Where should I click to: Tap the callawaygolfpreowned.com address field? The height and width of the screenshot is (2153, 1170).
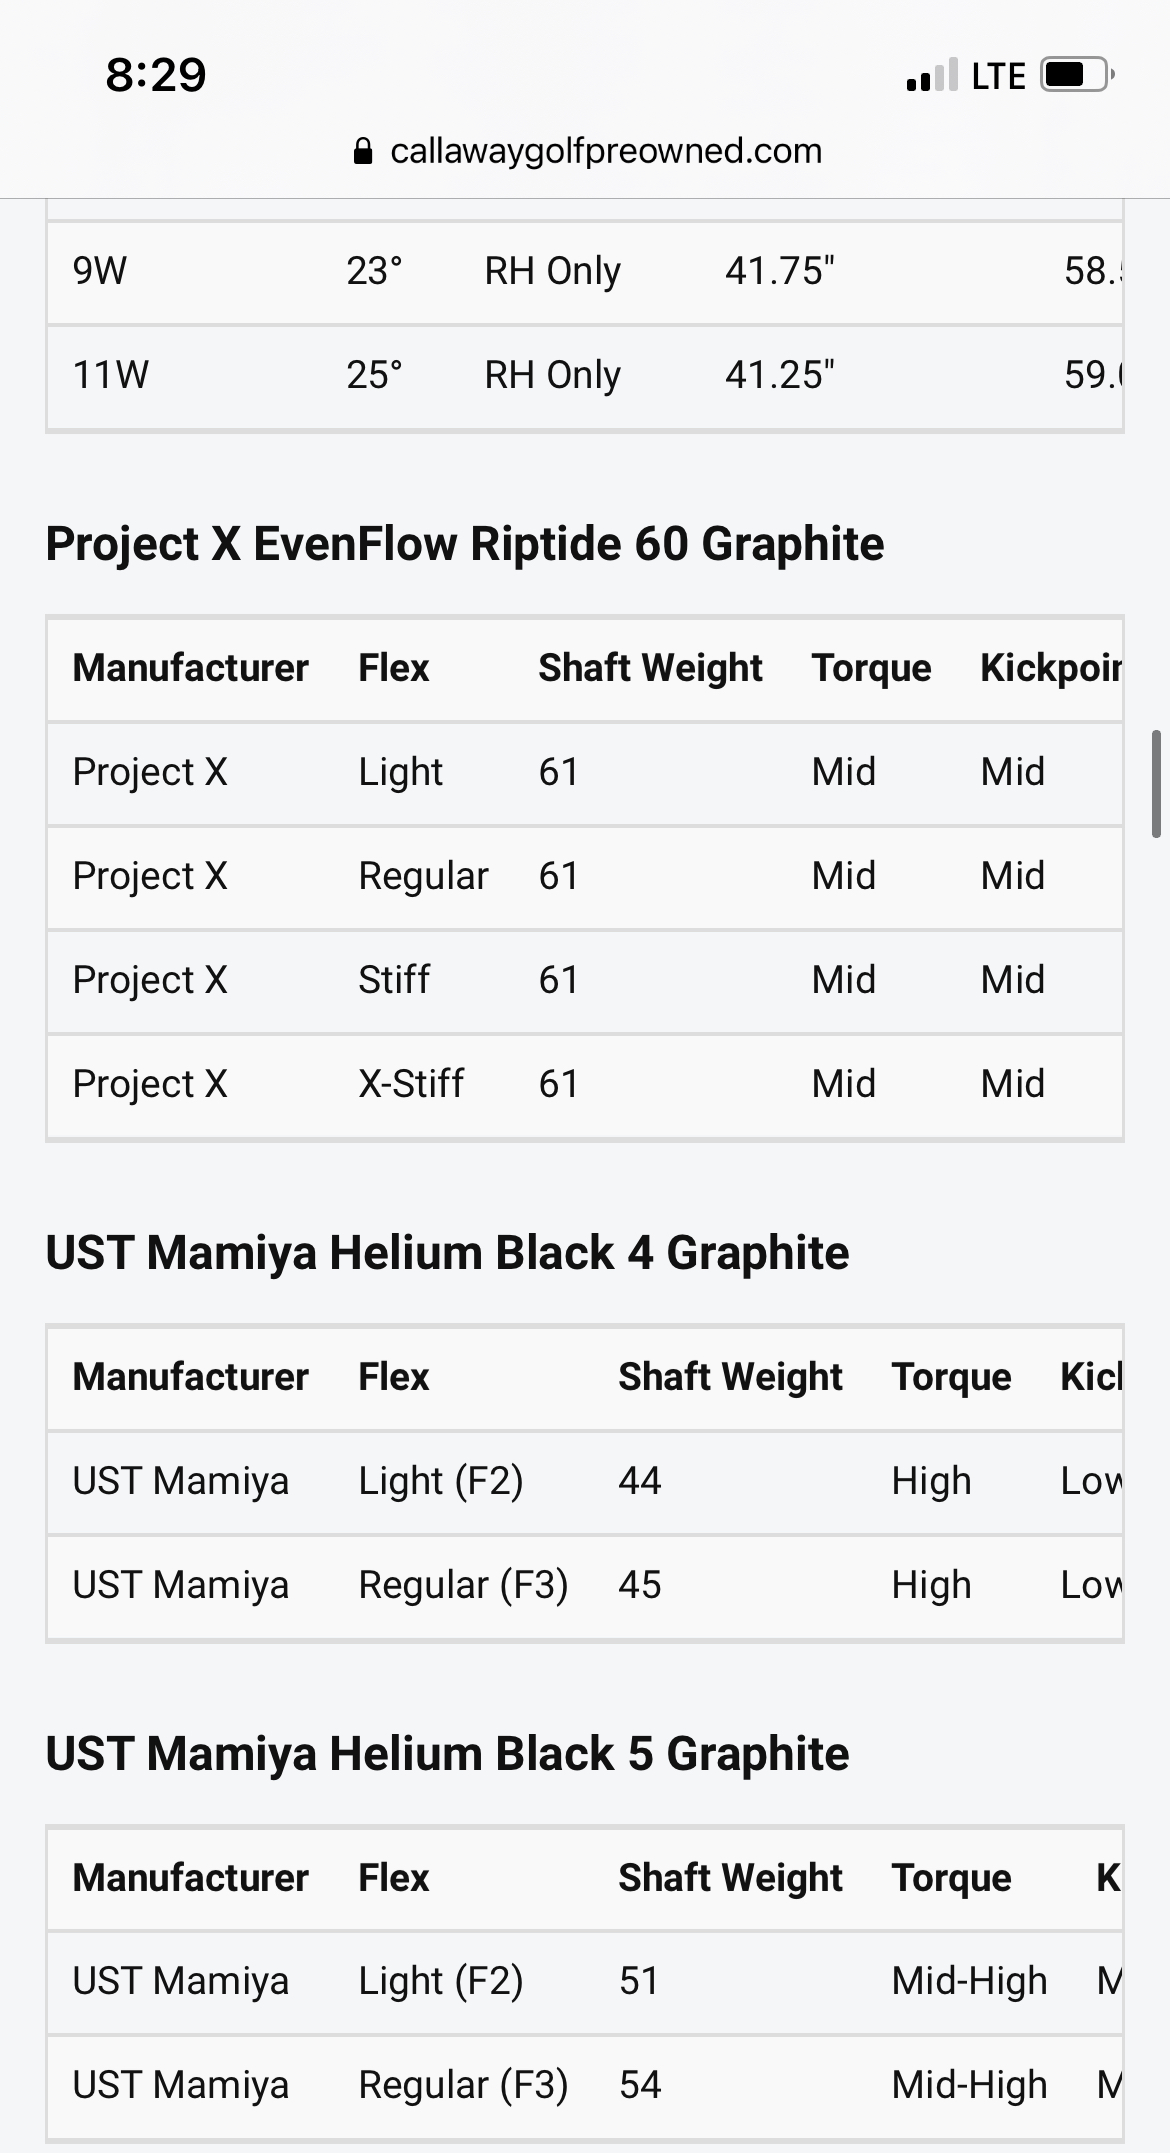click(605, 151)
